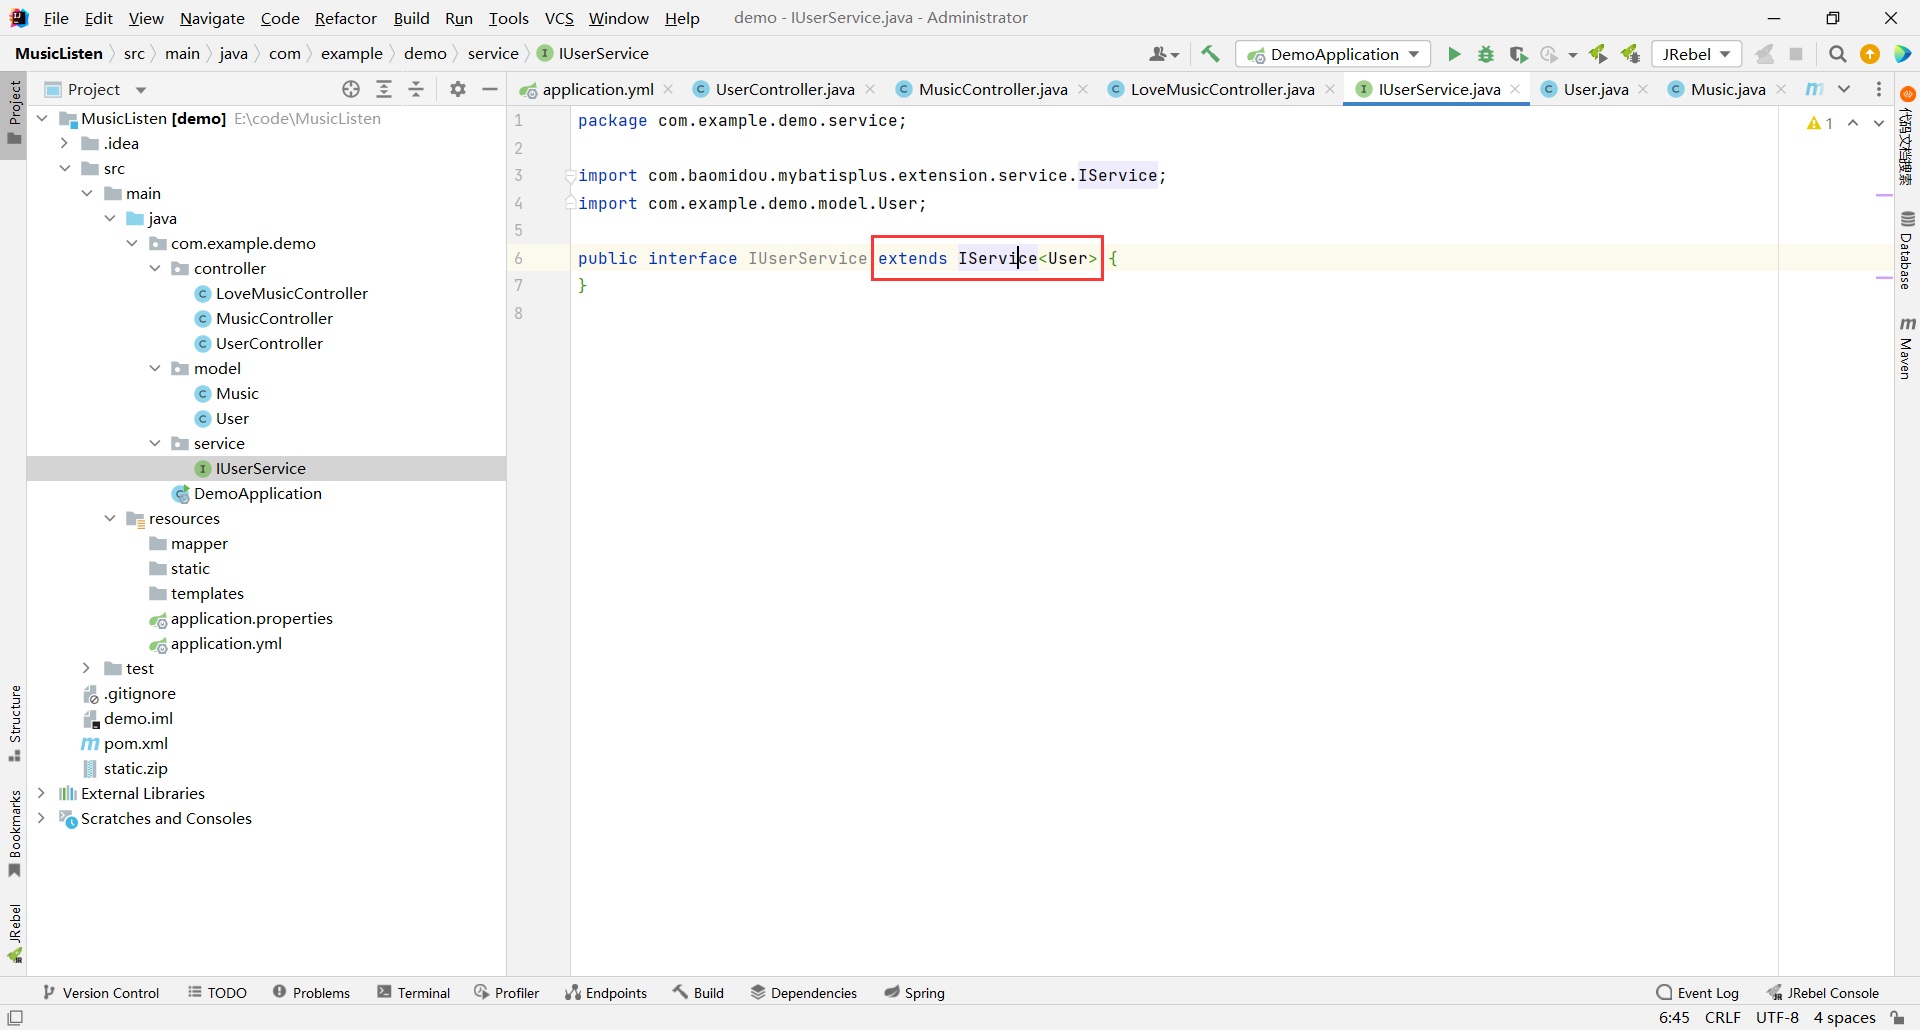The width and height of the screenshot is (1920, 1030).
Task: Click the Debug with JRebel icon
Action: pyautogui.click(x=1630, y=54)
